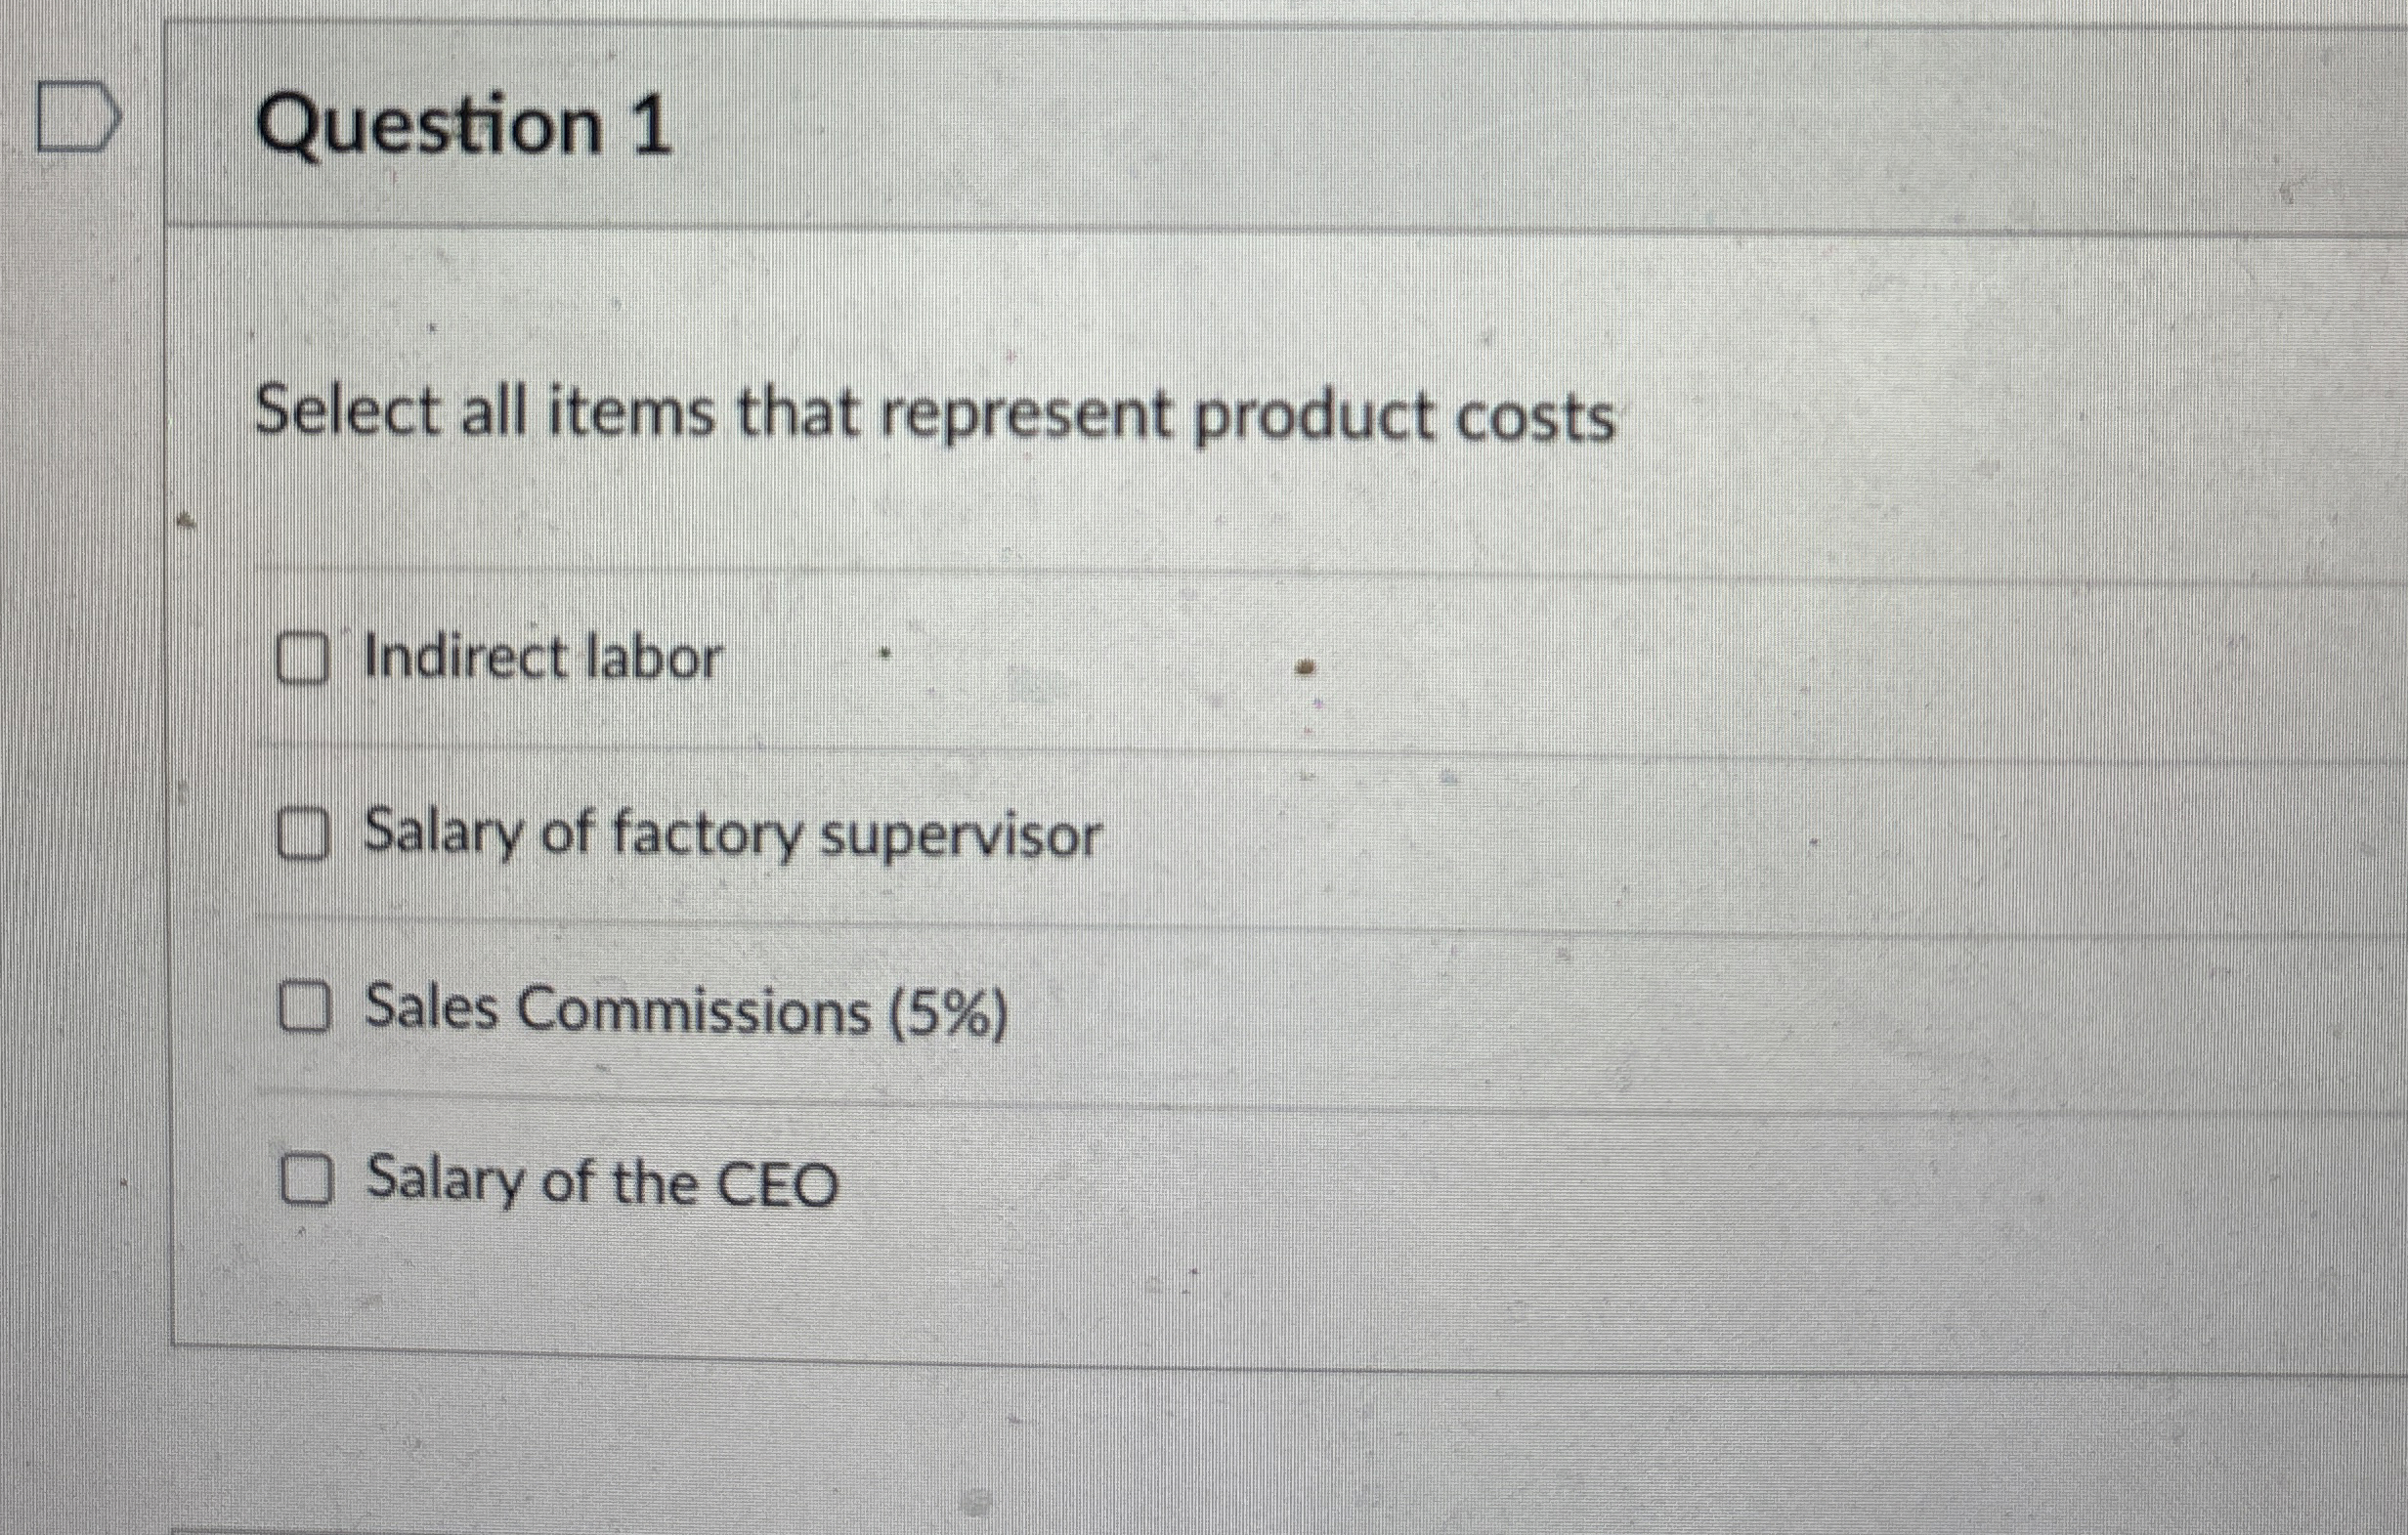2408x1535 pixels.
Task: Click the Indirect labor answer label
Action: [540, 658]
